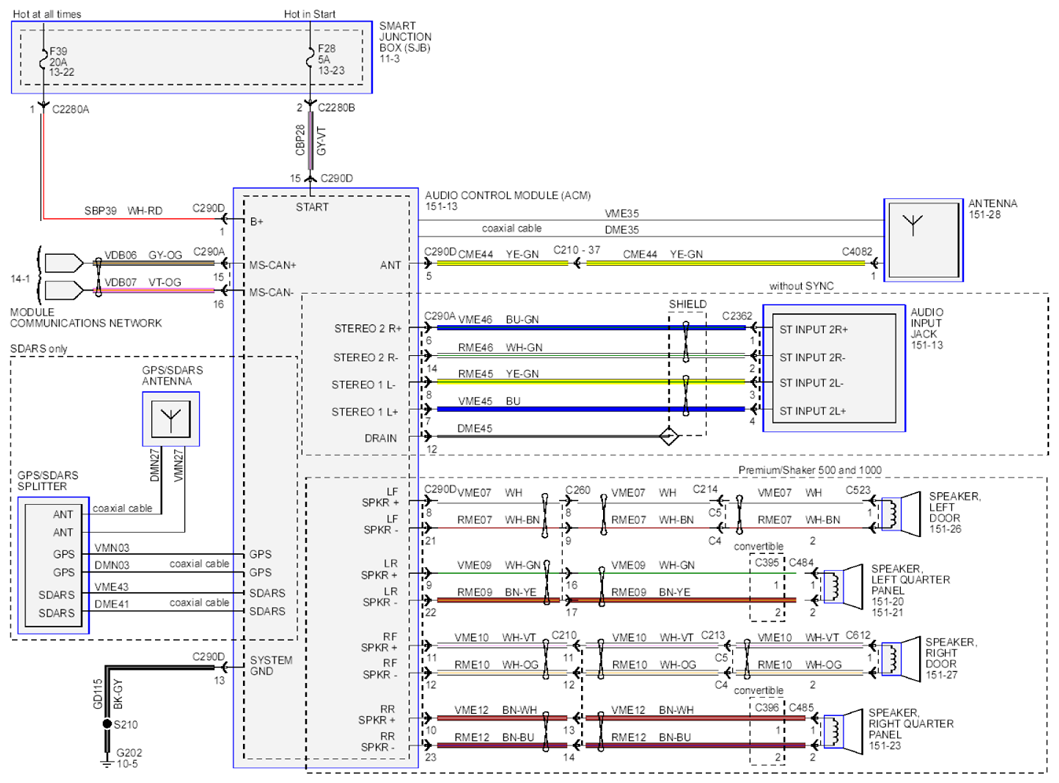
Task: Select the C4082 connector label
Action: coord(856,251)
